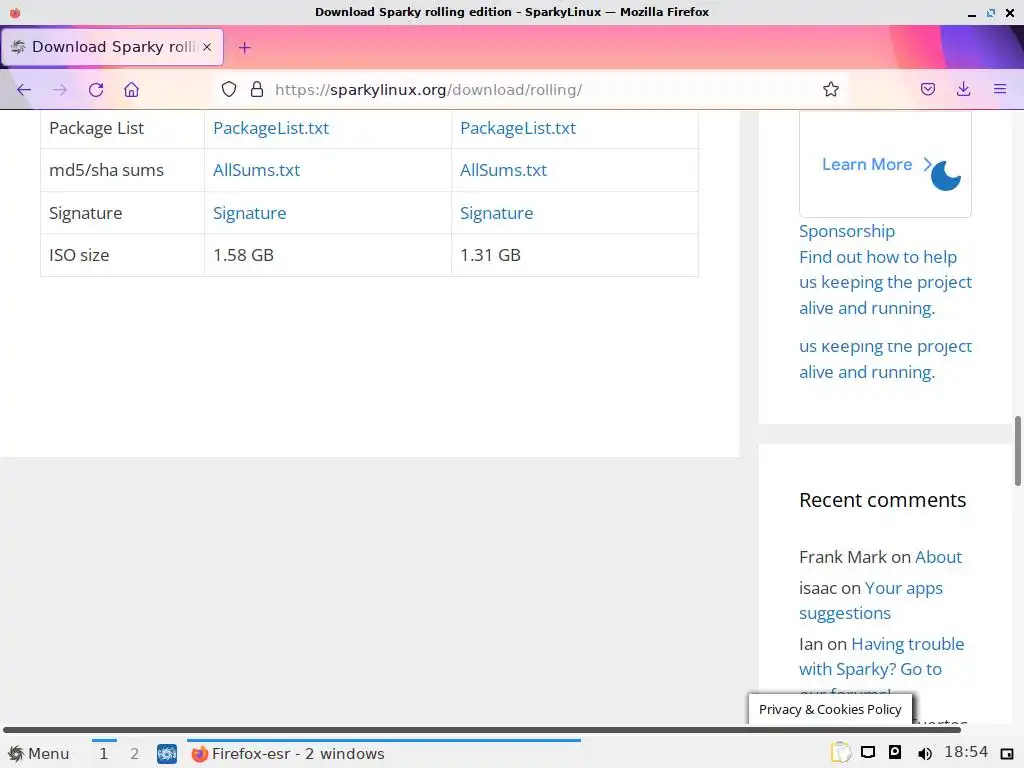Save page to Pocket
This screenshot has height=768, width=1024.
click(928, 89)
